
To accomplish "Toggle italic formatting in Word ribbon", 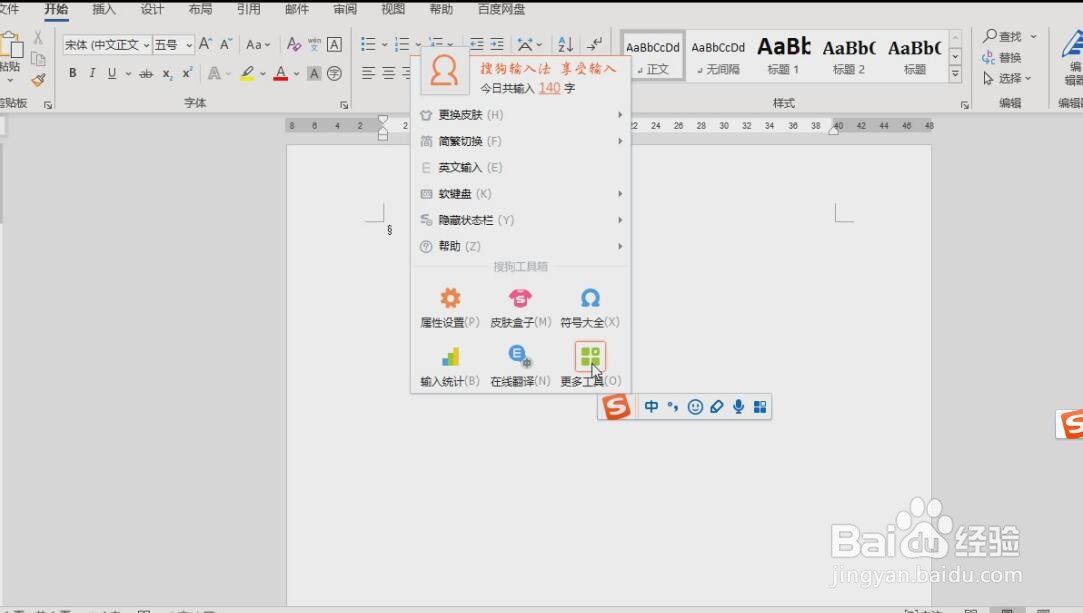I will tap(92, 73).
